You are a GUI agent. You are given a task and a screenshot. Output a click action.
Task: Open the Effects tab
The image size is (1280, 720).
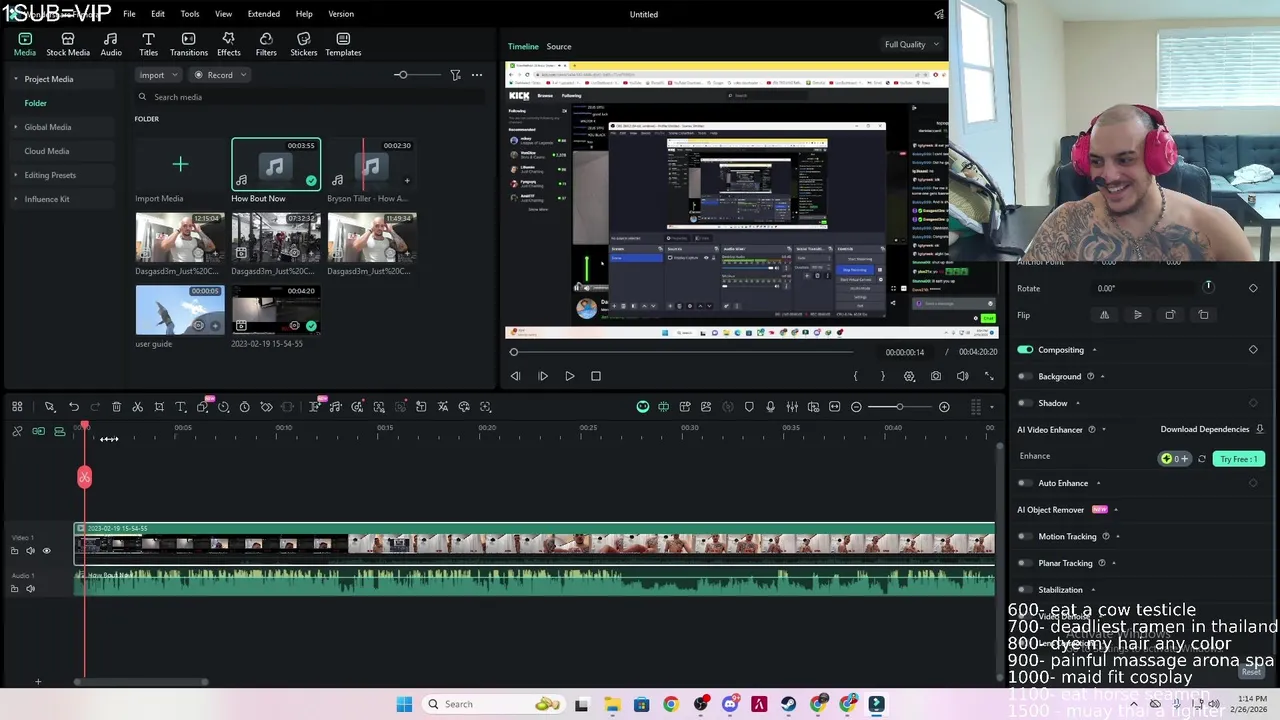(229, 44)
